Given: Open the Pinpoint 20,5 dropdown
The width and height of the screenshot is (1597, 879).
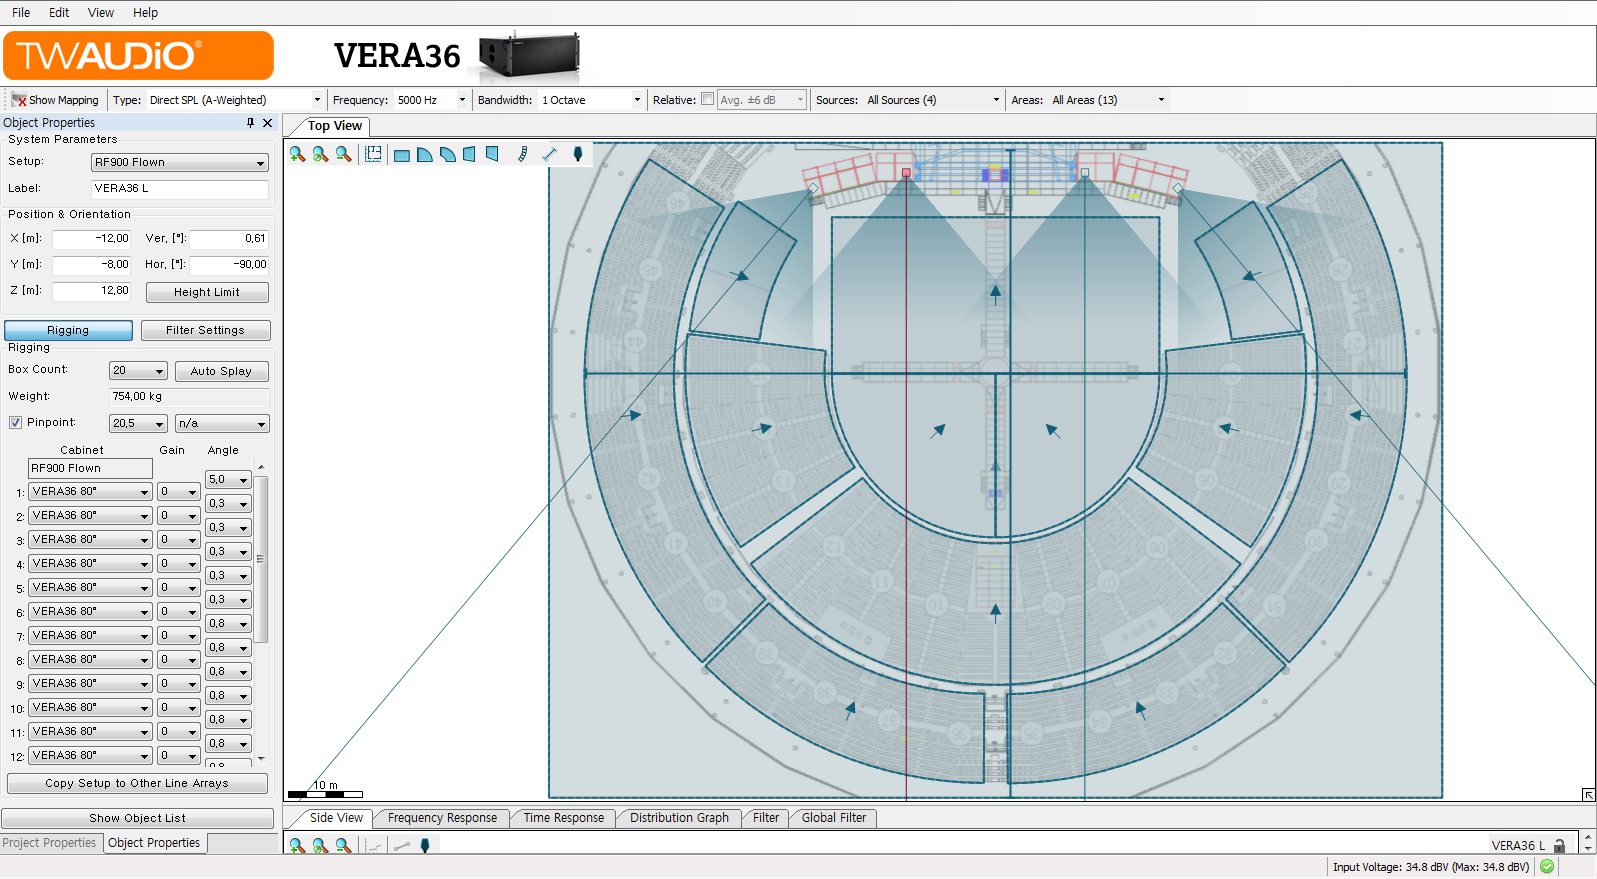Looking at the screenshot, I should tap(138, 424).
